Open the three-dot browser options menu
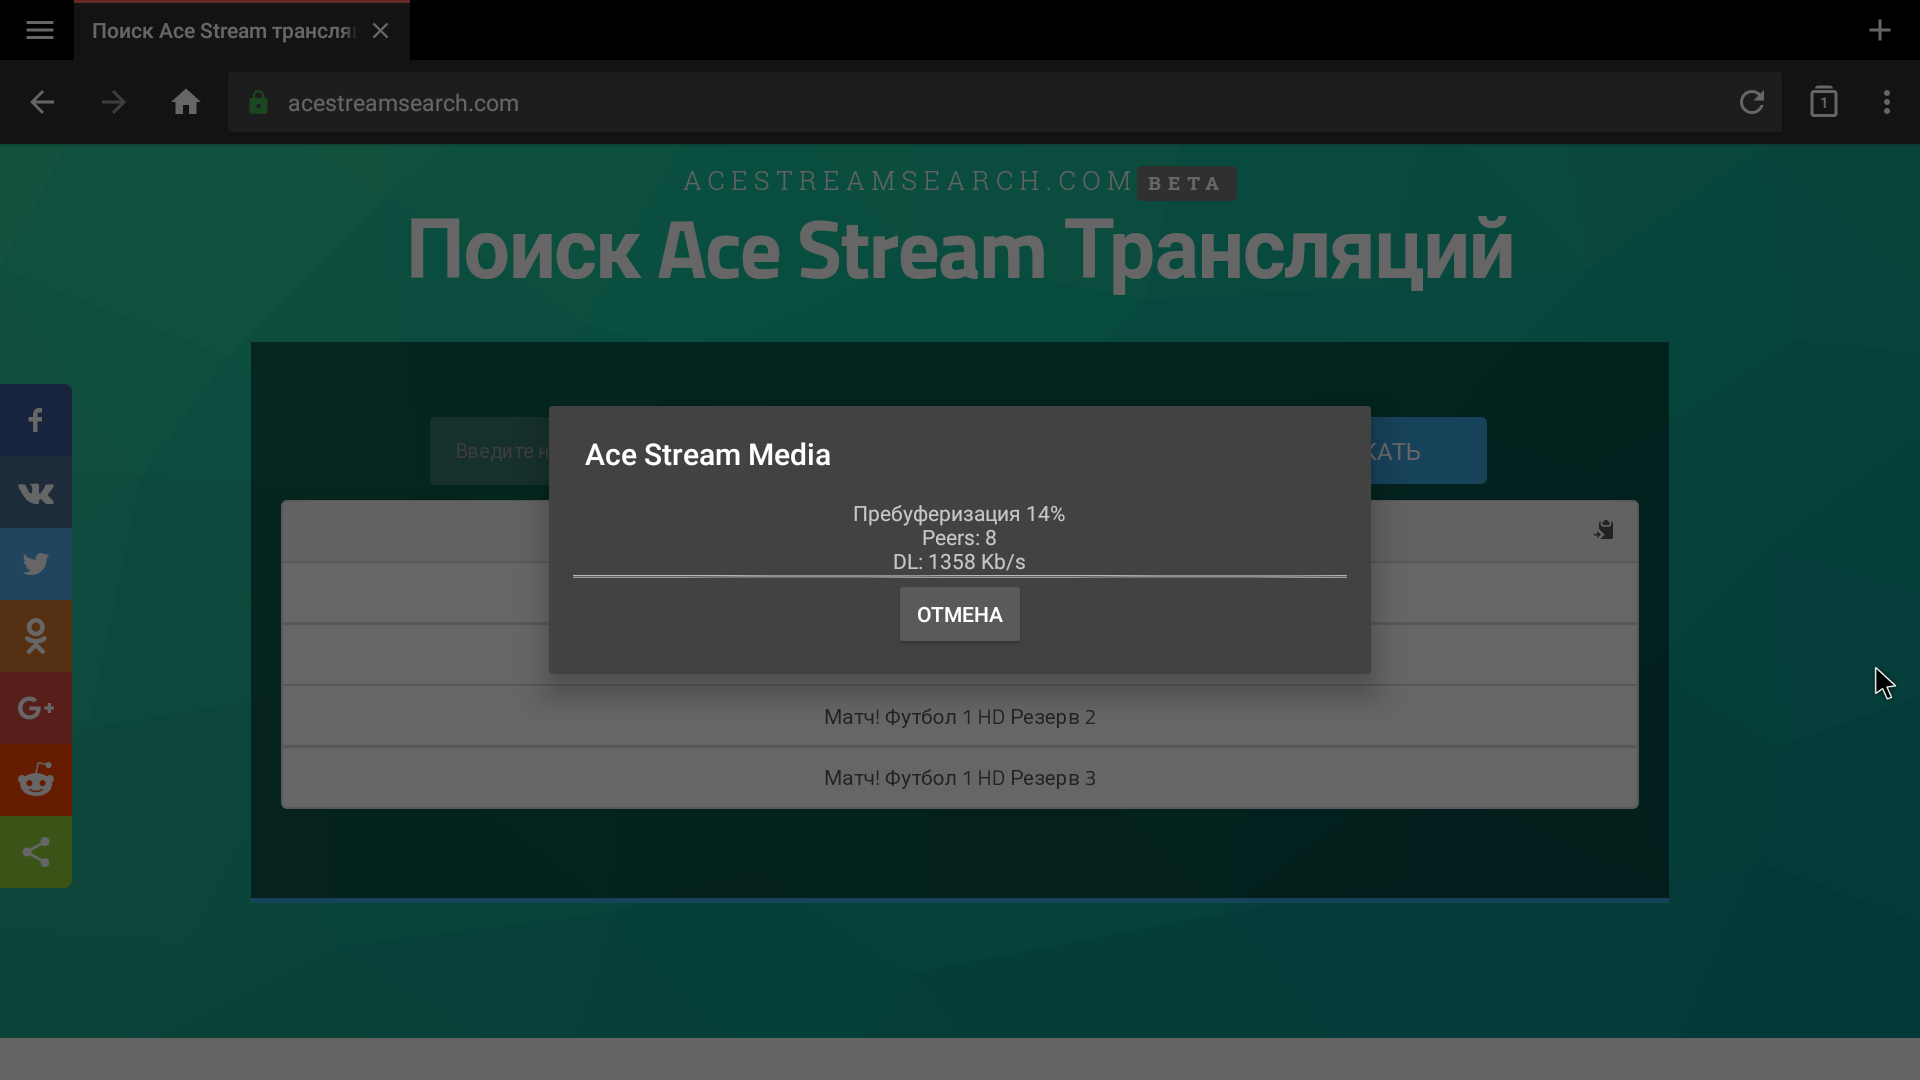 click(x=1887, y=102)
